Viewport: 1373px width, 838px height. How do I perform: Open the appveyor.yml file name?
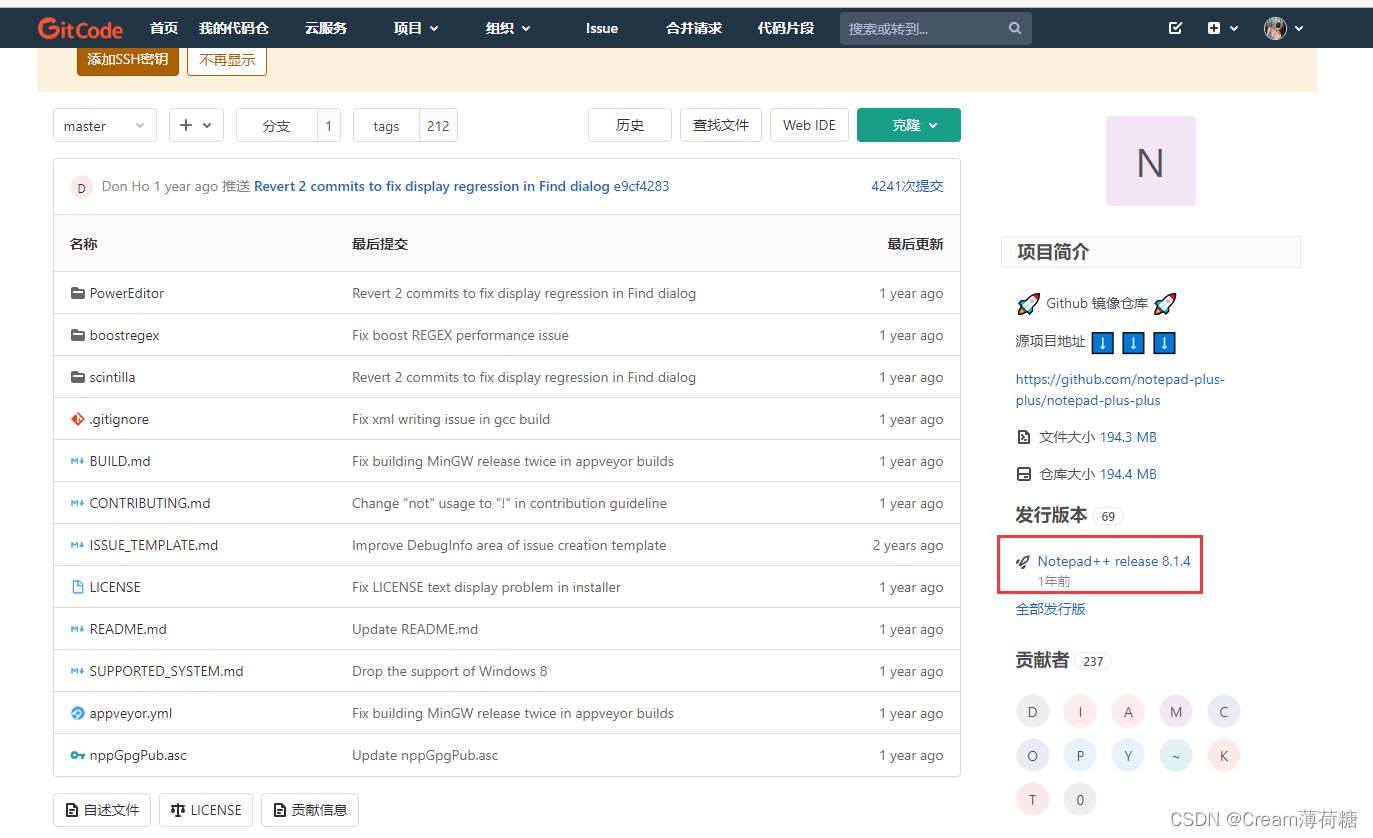click(131, 713)
